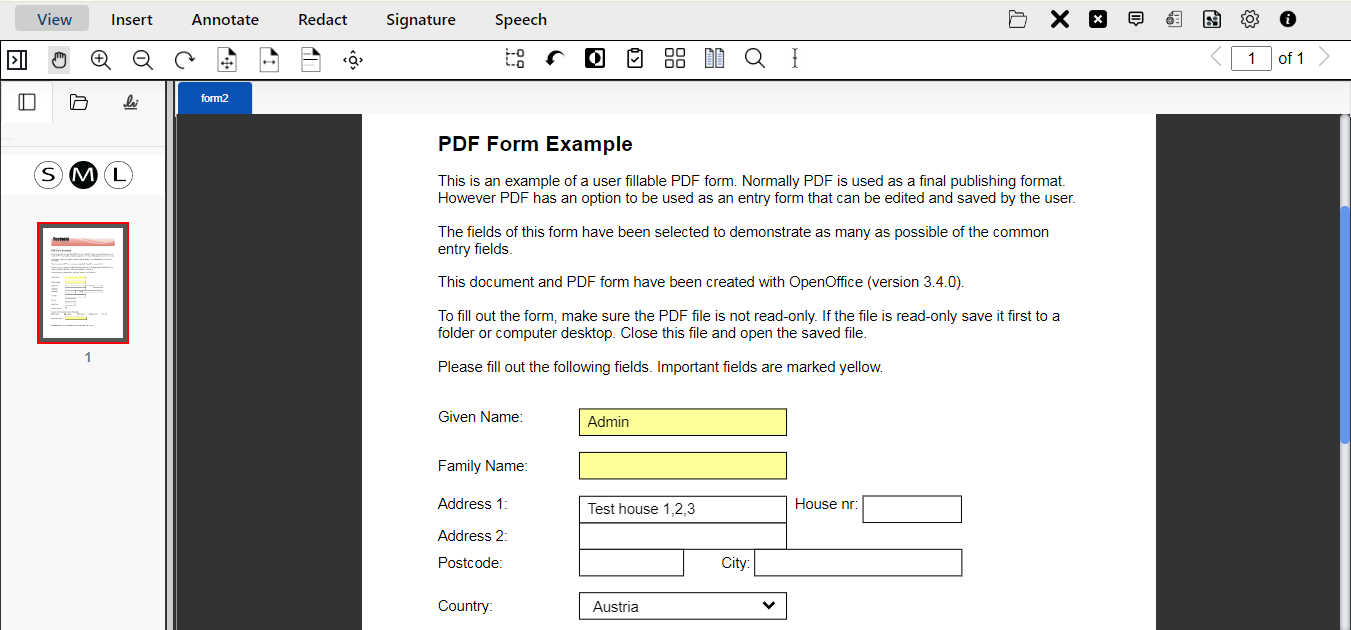Open the document search tool
1351x630 pixels.
(x=754, y=58)
